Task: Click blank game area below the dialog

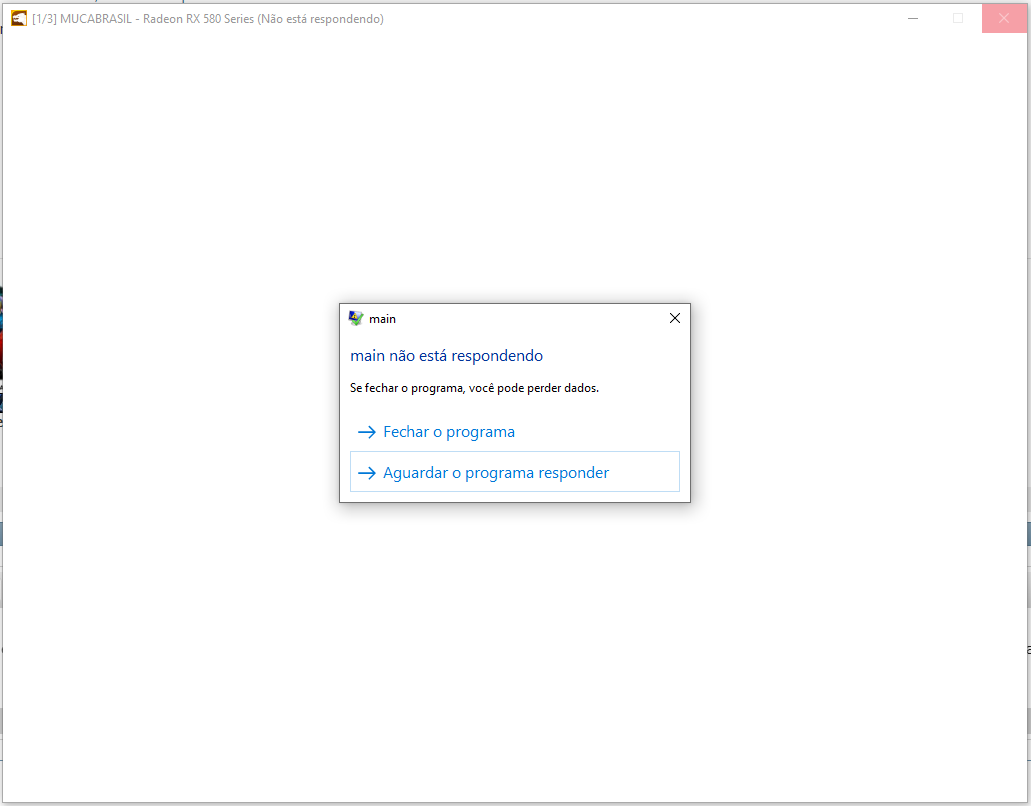Action: point(515,650)
